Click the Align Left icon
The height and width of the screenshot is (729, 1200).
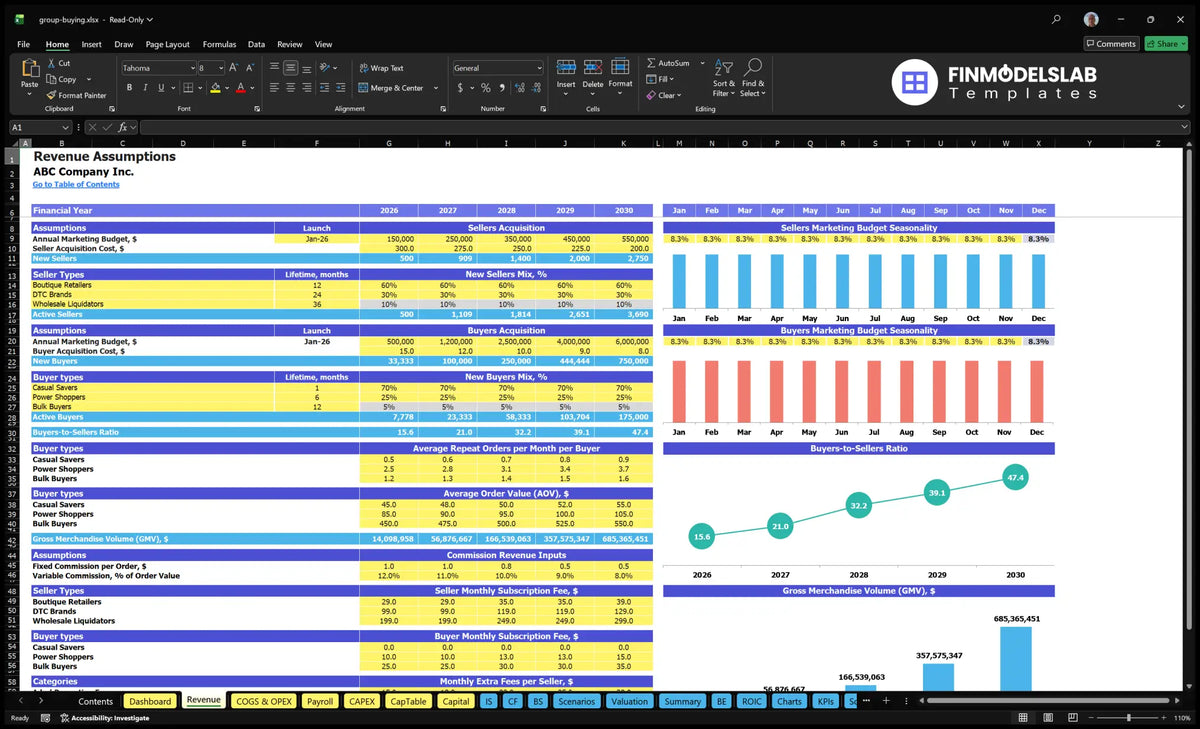point(274,88)
